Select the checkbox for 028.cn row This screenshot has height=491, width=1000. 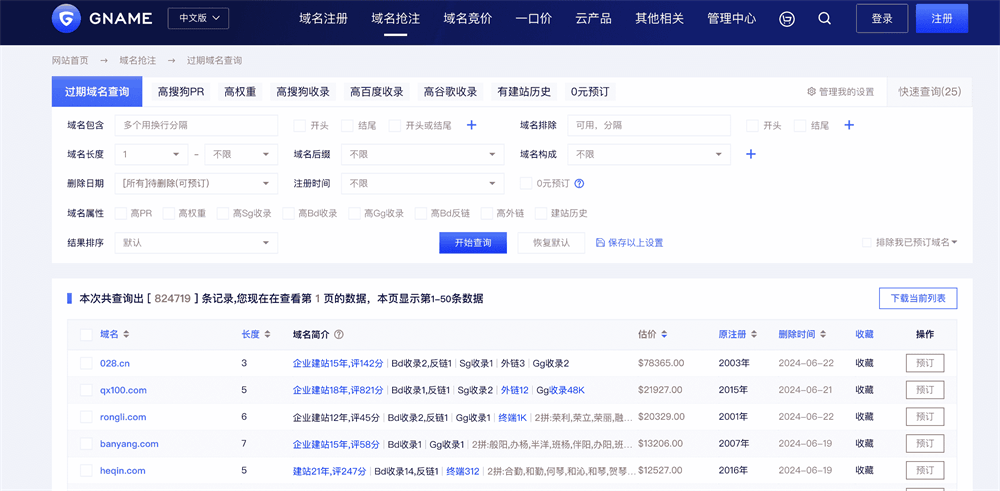85,363
